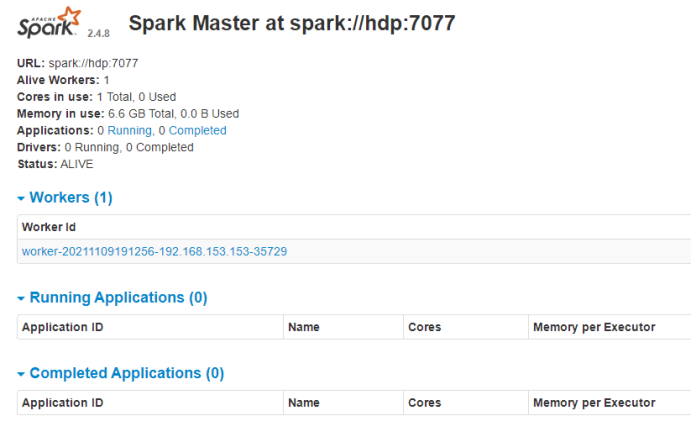Open the Running Applications (0) heading
The width and height of the screenshot is (692, 437).
(118, 298)
